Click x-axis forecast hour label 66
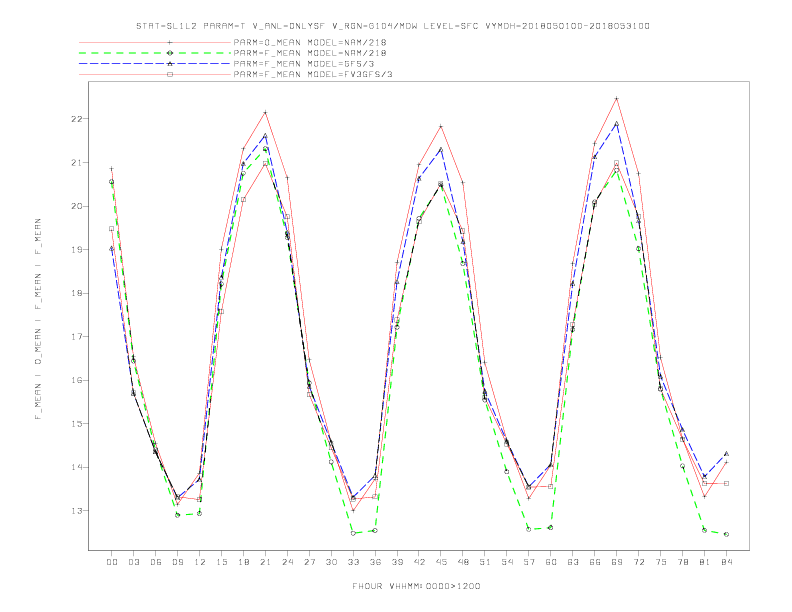Image resolution: width=792 pixels, height=612 pixels. (595, 562)
